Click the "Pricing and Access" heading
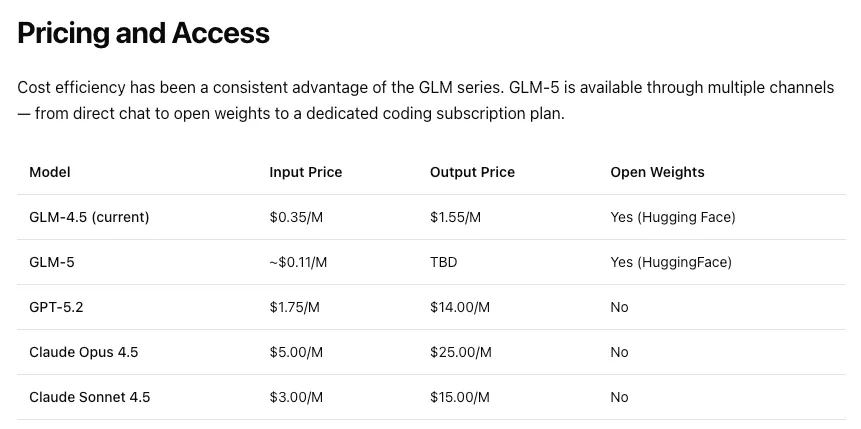The height and width of the screenshot is (429, 861). [x=143, y=33]
